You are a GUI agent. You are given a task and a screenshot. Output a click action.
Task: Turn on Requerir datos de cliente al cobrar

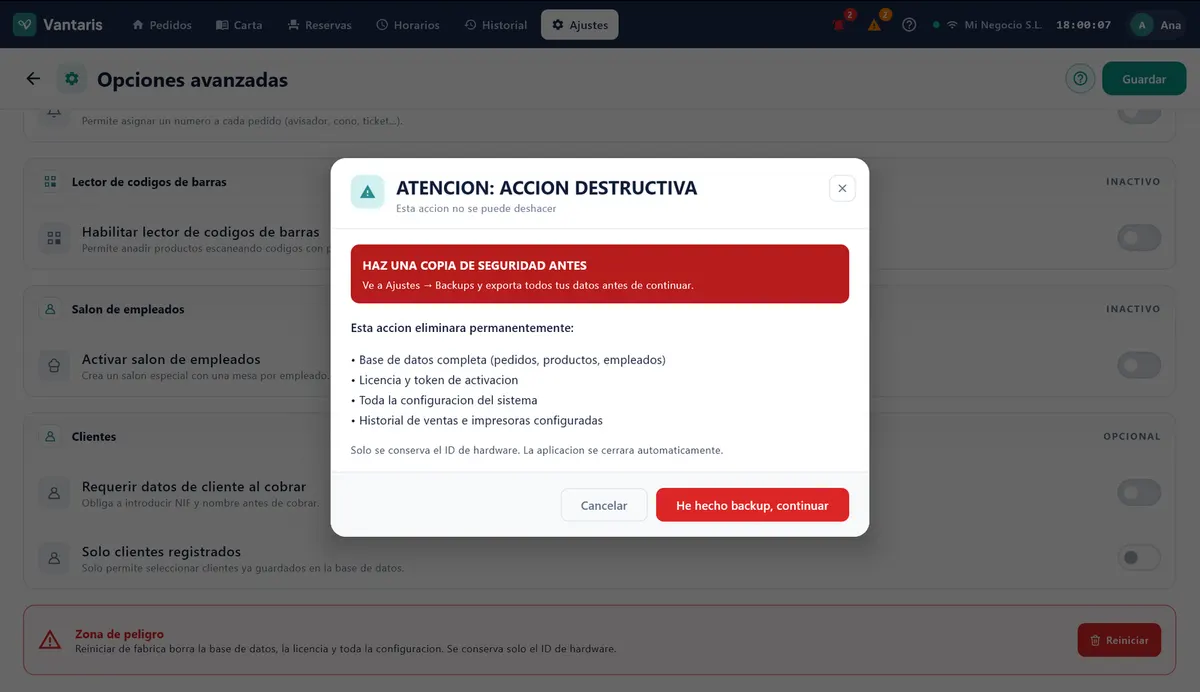1139,492
